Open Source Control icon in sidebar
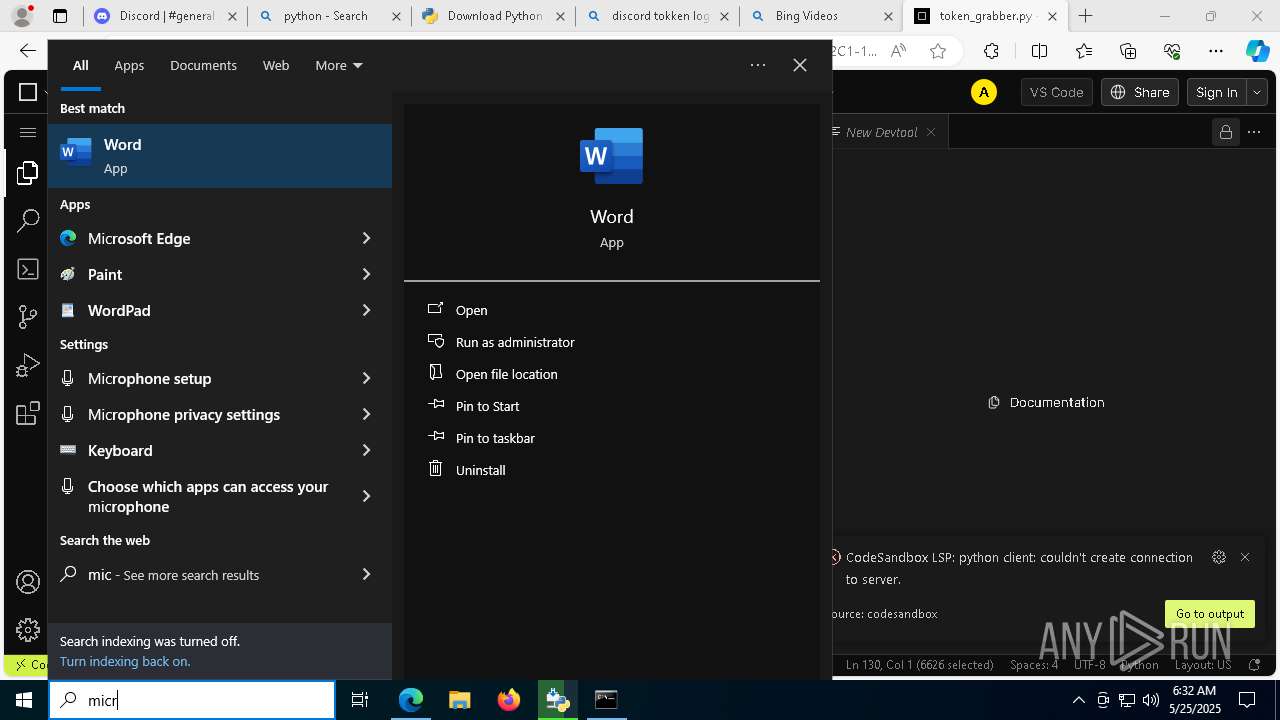Image resolution: width=1280 pixels, height=720 pixels. click(x=27, y=317)
